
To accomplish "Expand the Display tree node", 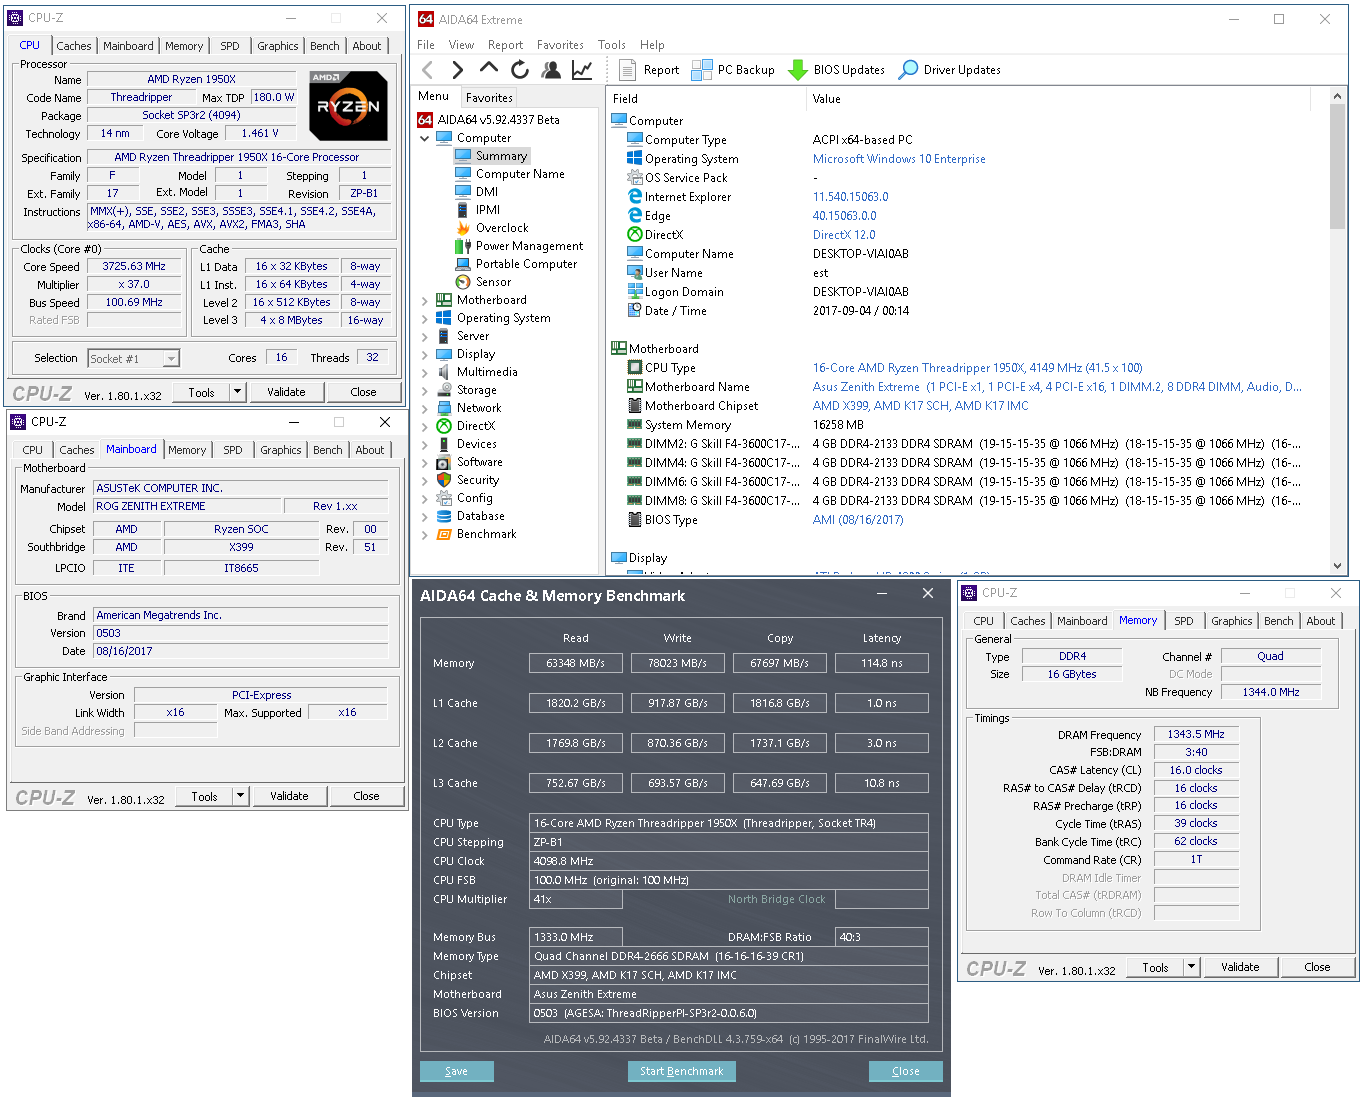I will point(425,354).
